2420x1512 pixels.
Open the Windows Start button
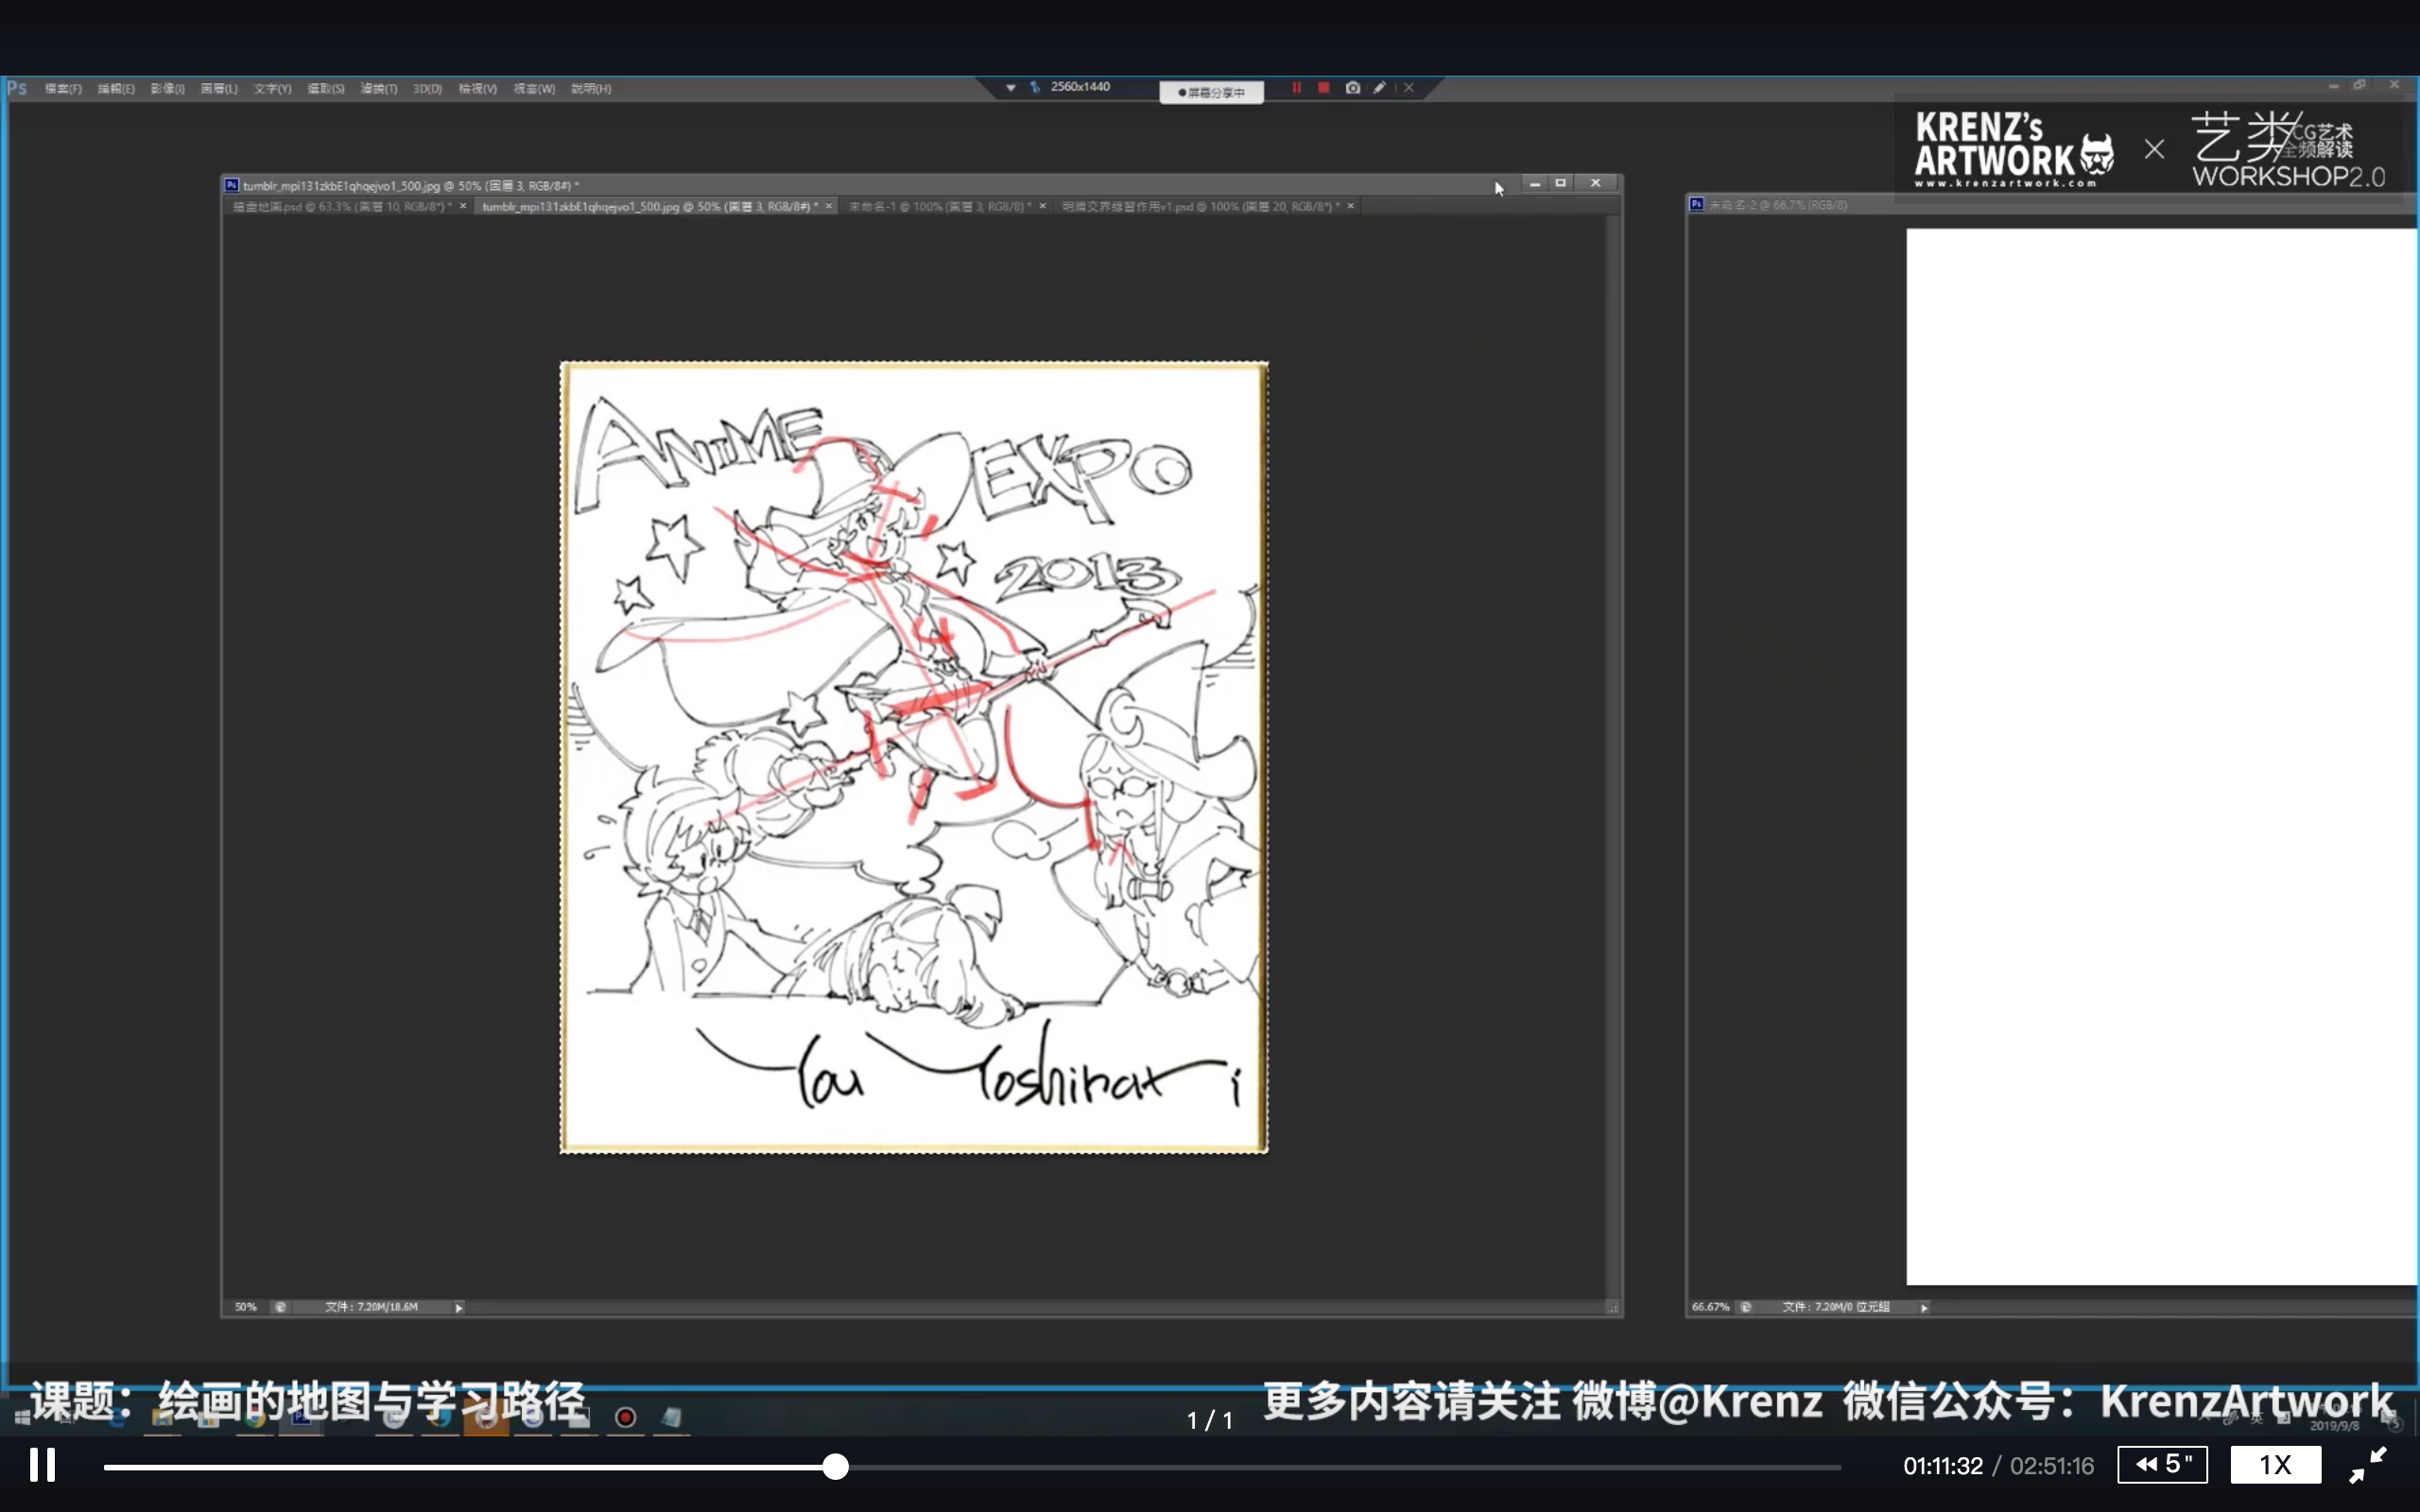pos(22,1417)
